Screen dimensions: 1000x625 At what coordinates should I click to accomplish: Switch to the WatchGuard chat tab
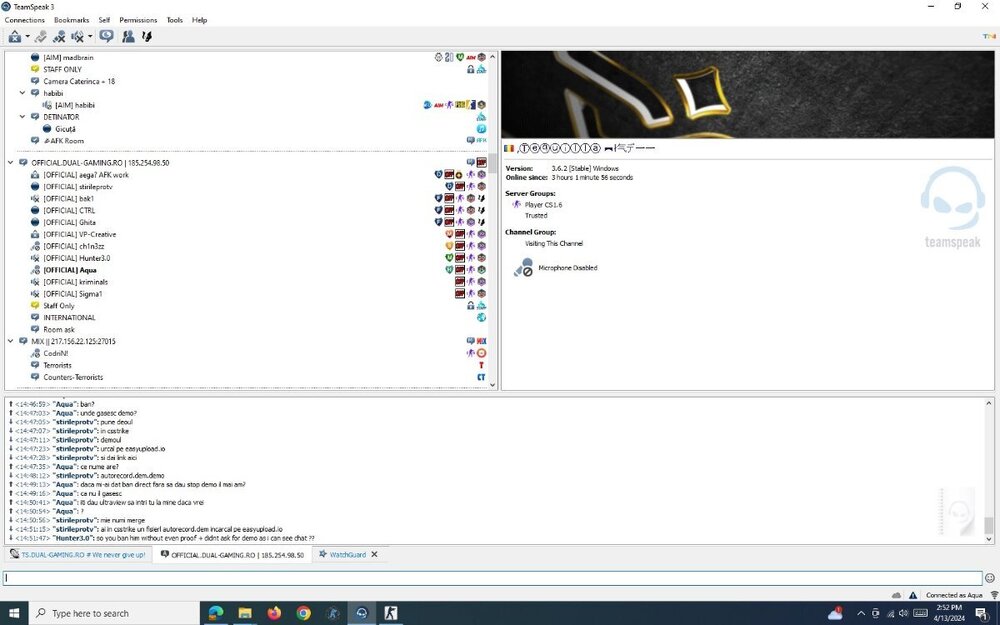tap(348, 554)
